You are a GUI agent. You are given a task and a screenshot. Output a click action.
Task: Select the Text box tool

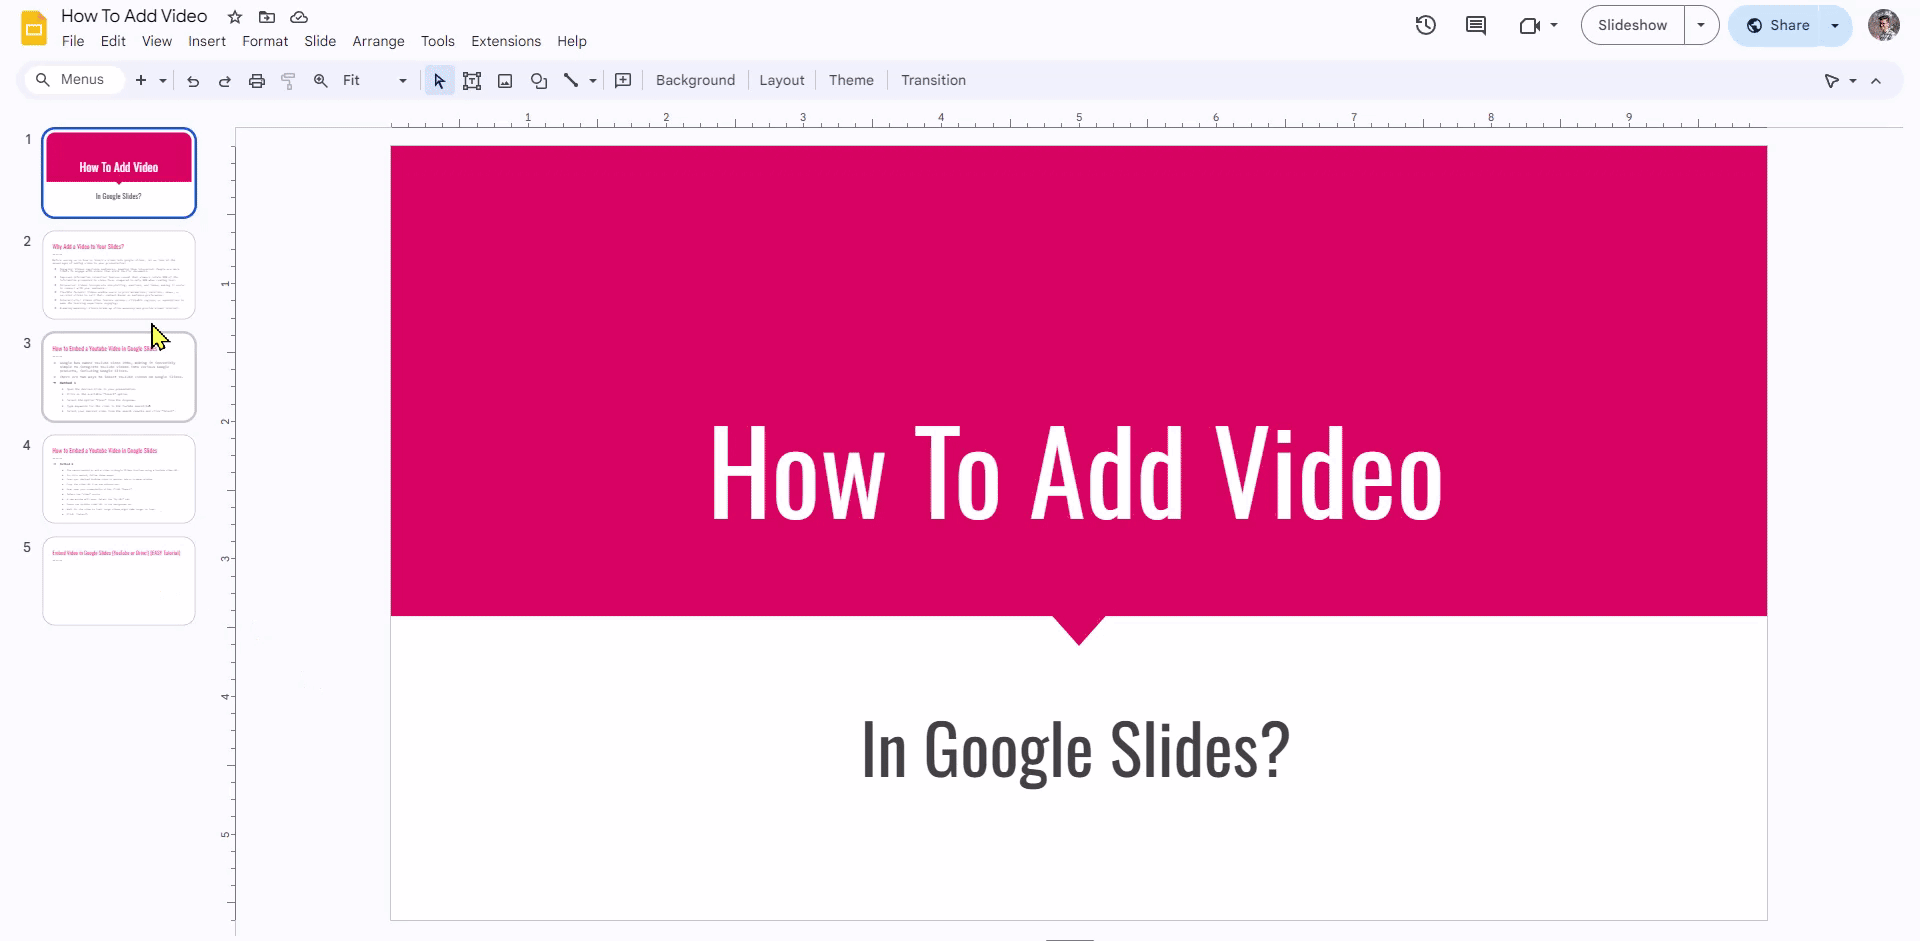tap(471, 80)
